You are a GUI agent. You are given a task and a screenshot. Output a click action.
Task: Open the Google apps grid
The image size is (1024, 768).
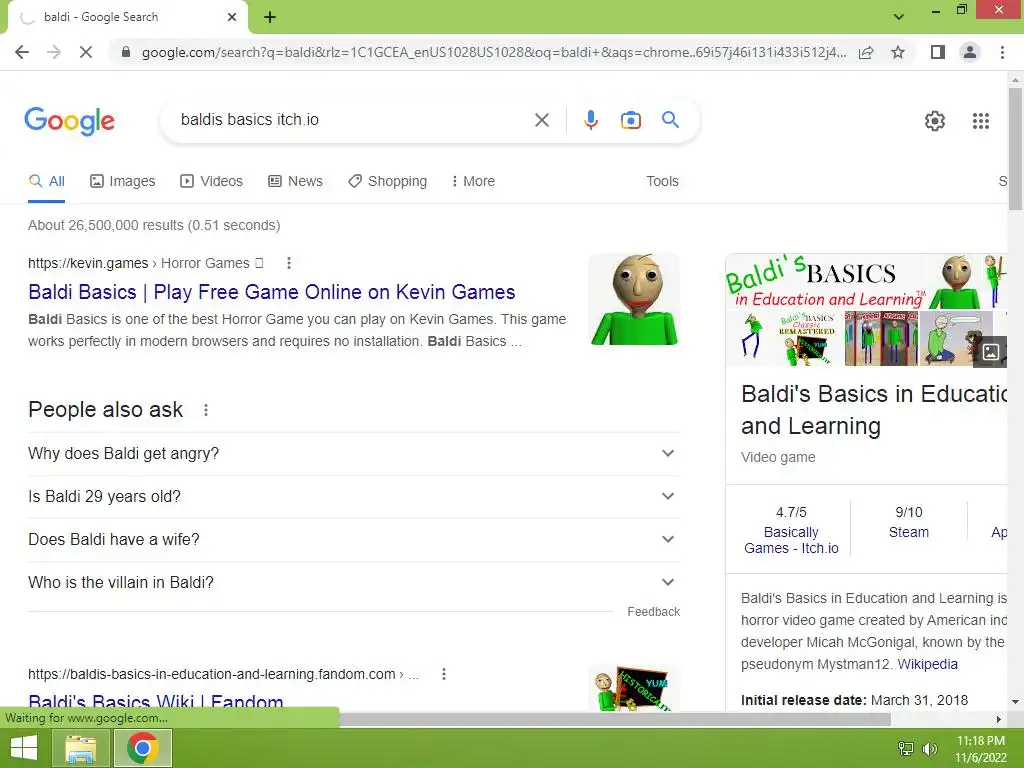tap(980, 121)
